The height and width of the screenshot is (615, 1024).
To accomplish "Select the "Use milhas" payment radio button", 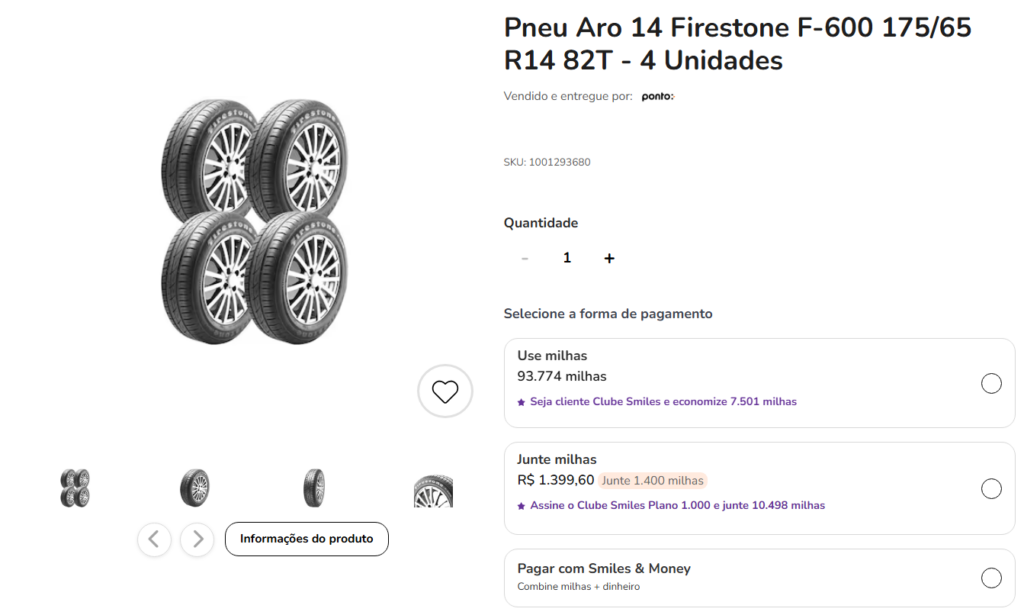I will [x=991, y=384].
